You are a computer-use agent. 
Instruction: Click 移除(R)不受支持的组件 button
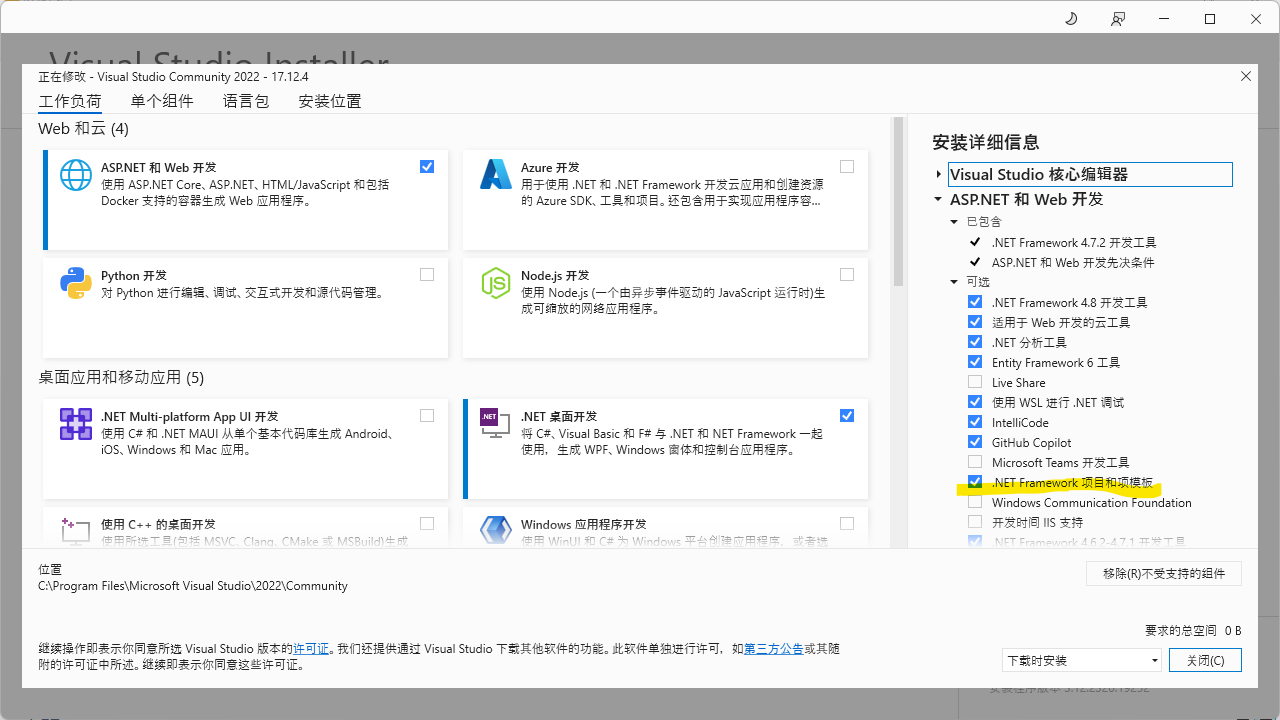click(x=1164, y=573)
